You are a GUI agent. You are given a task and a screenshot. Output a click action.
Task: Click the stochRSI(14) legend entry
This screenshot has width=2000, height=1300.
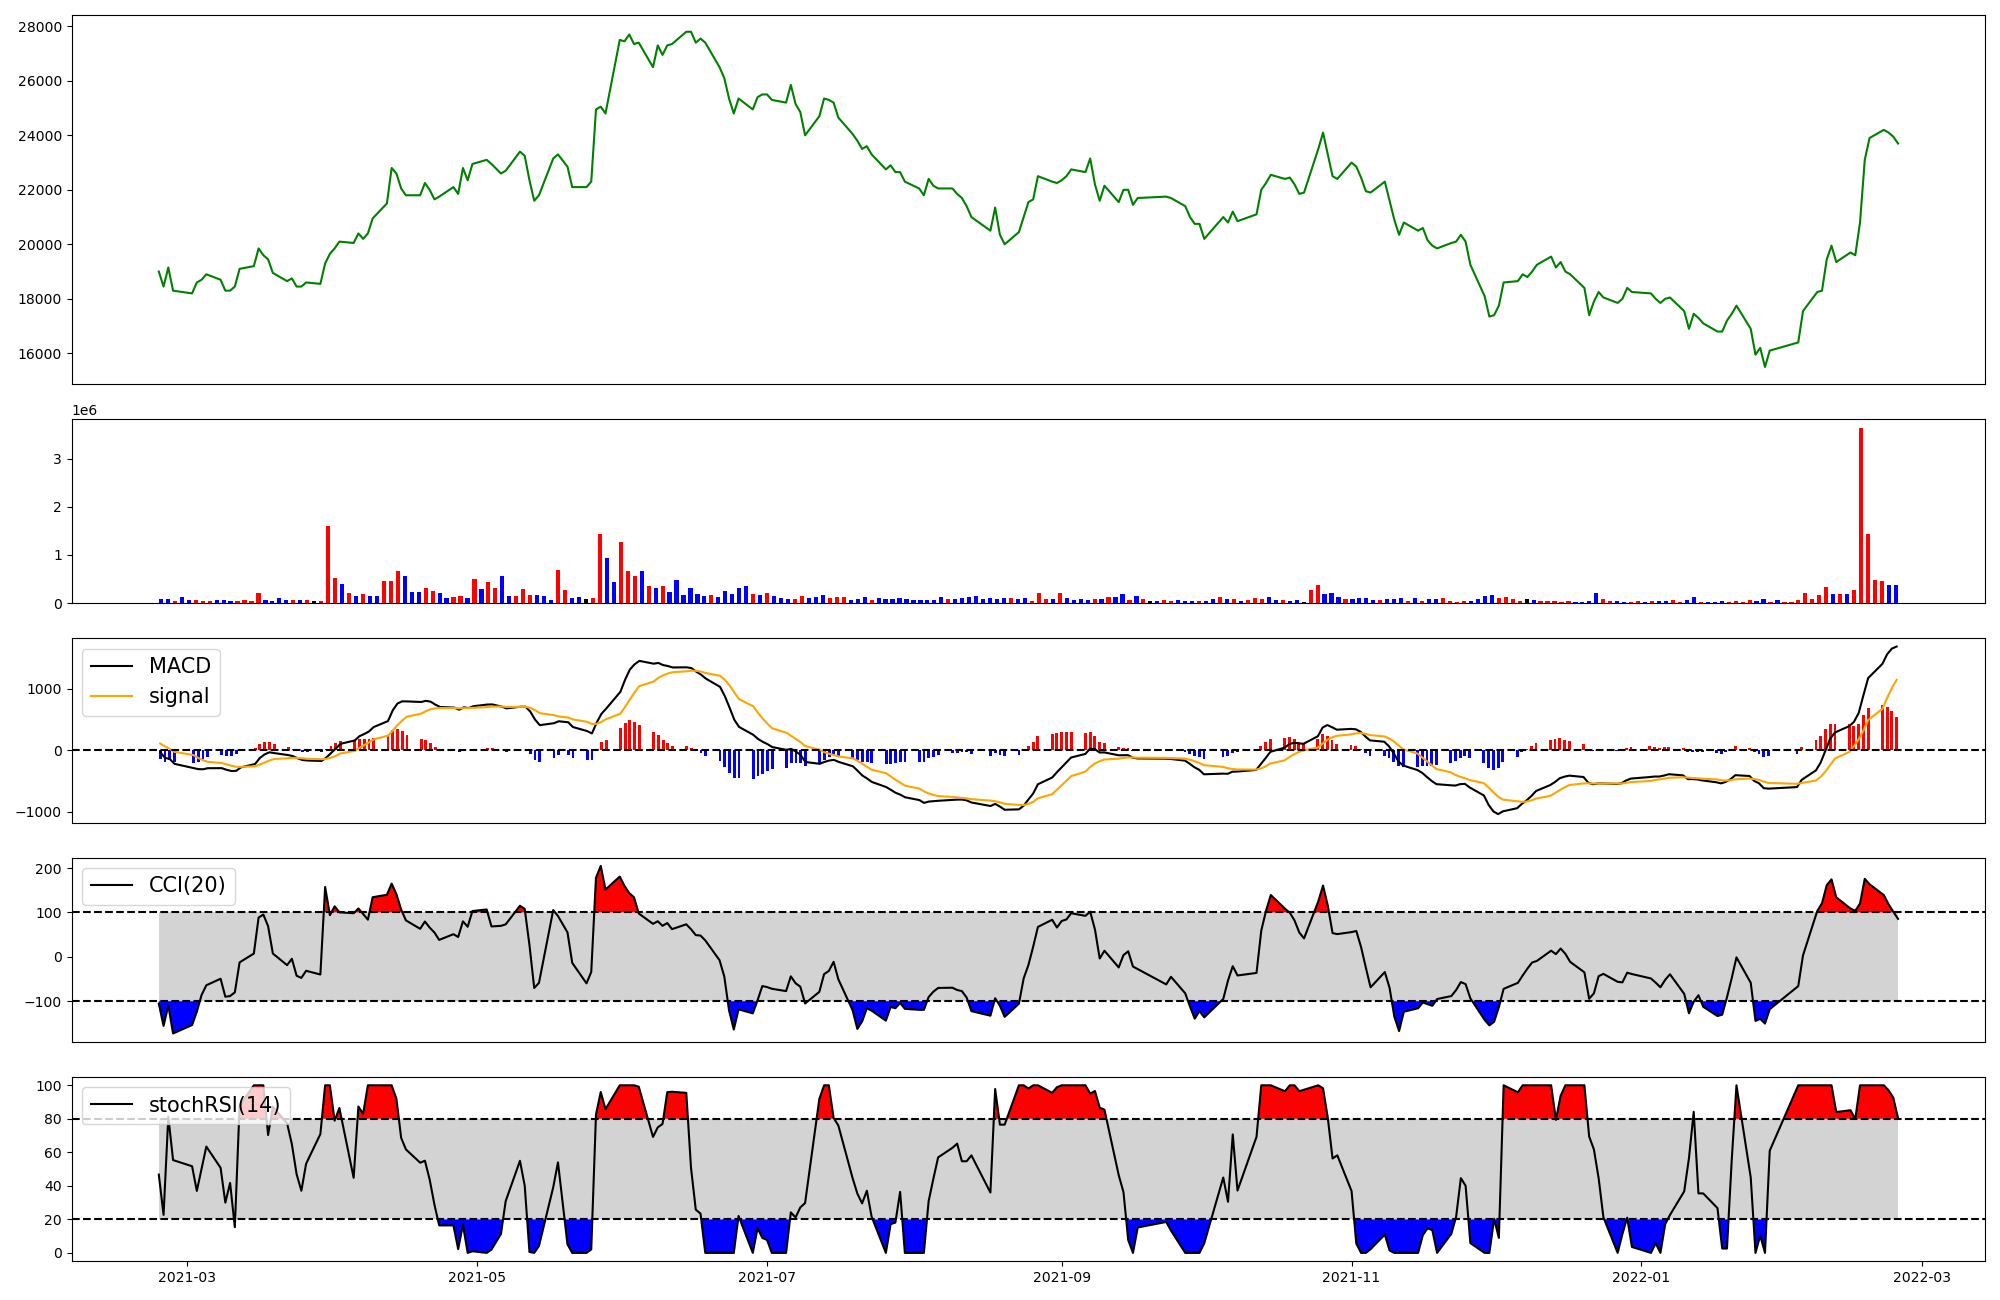214,1105
